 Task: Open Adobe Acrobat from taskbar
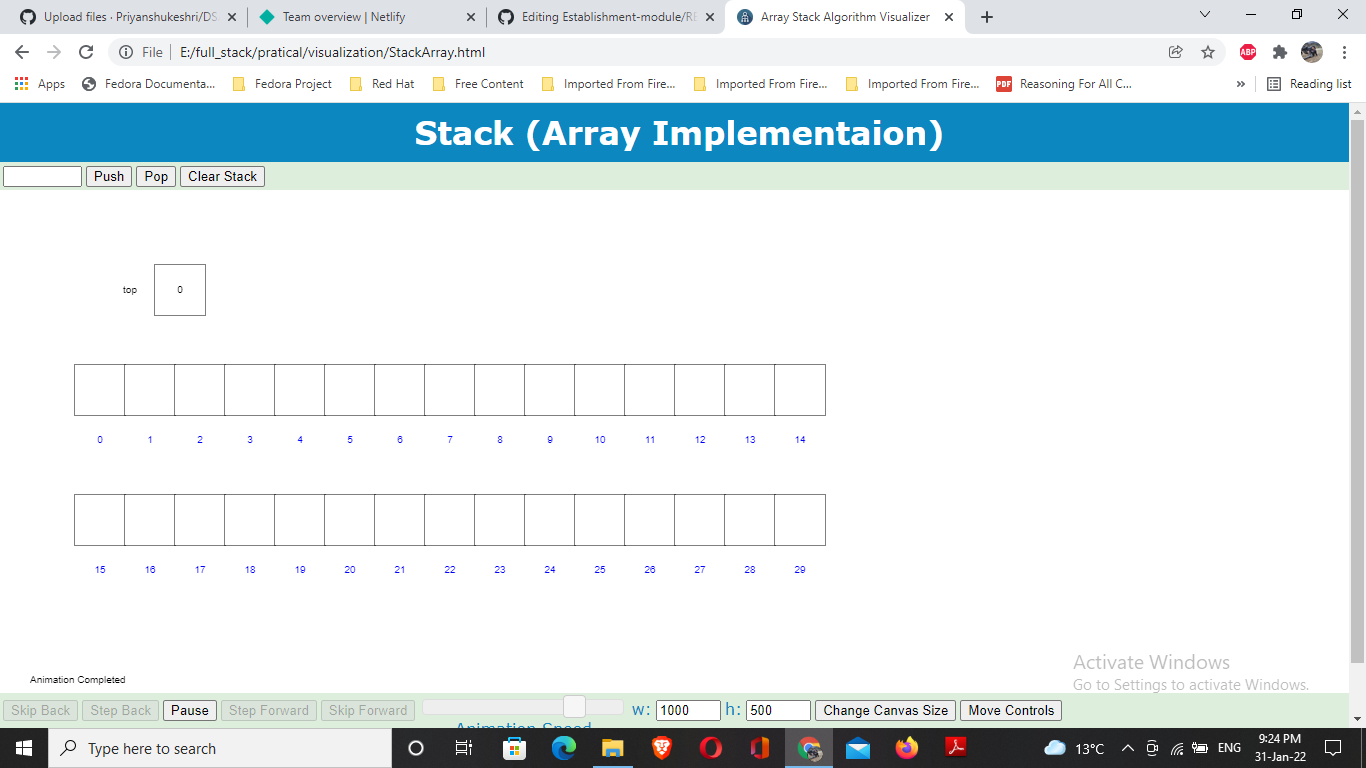tap(956, 748)
